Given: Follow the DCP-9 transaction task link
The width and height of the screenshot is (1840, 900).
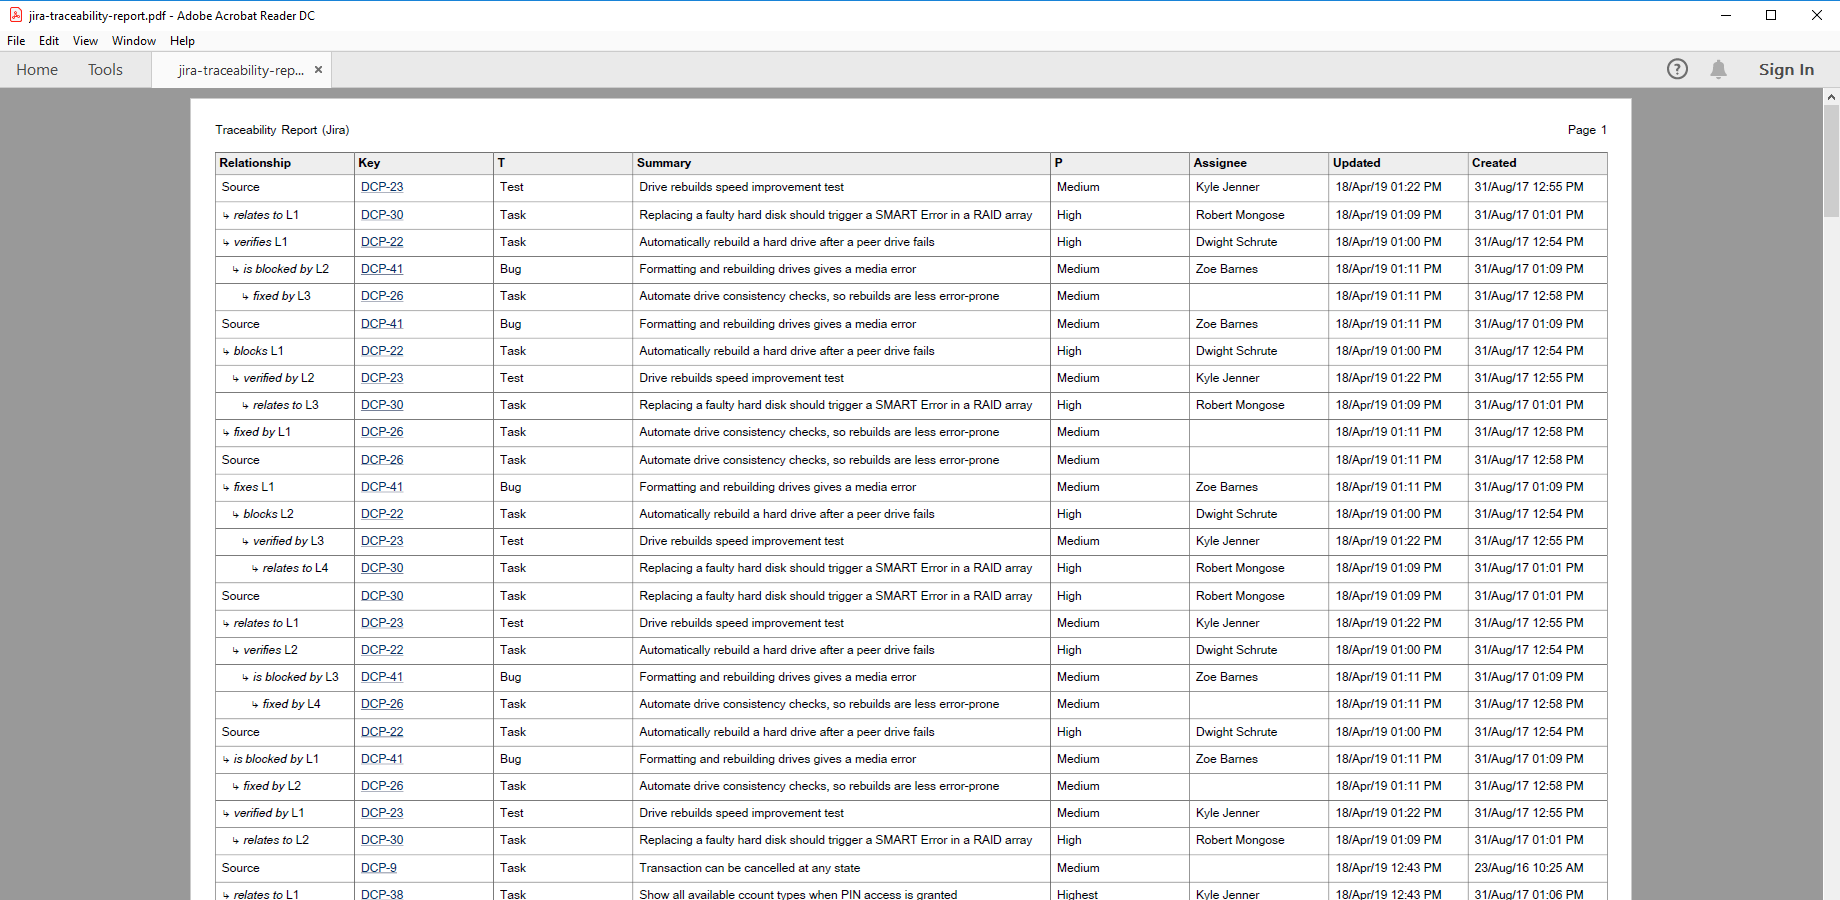Looking at the screenshot, I should click(377, 868).
